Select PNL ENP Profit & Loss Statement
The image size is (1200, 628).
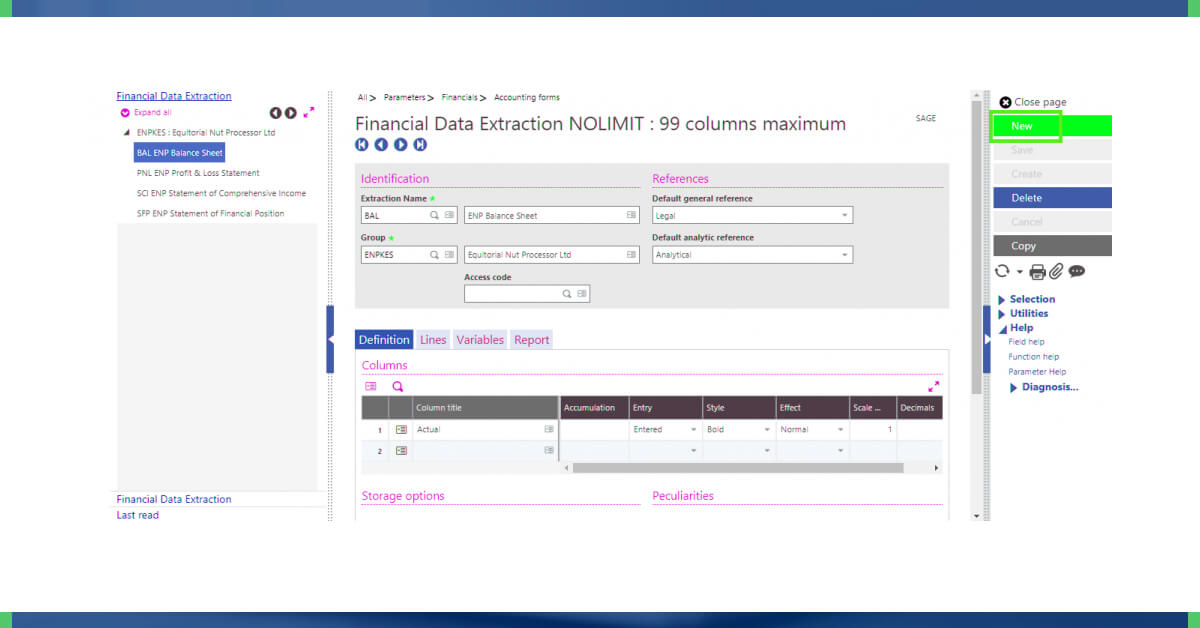[198, 173]
